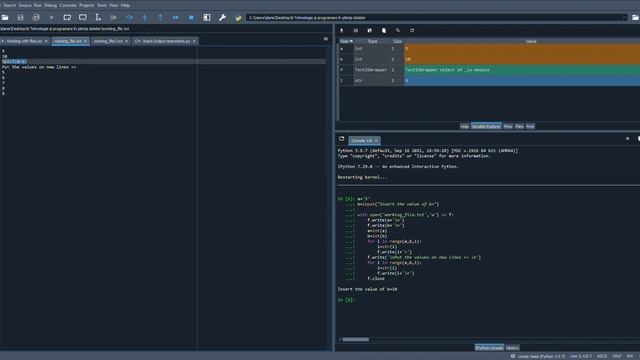Select green TextIOWrapper value cell
The height and width of the screenshot is (360, 640).
(522, 70)
